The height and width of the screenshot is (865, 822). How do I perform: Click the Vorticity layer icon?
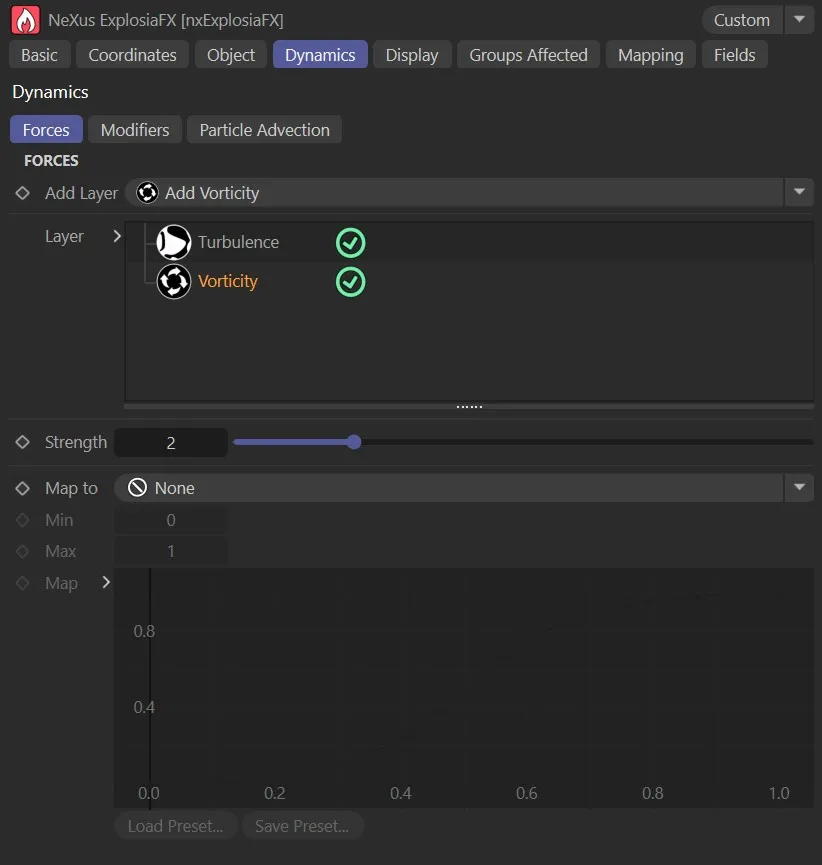tap(173, 281)
